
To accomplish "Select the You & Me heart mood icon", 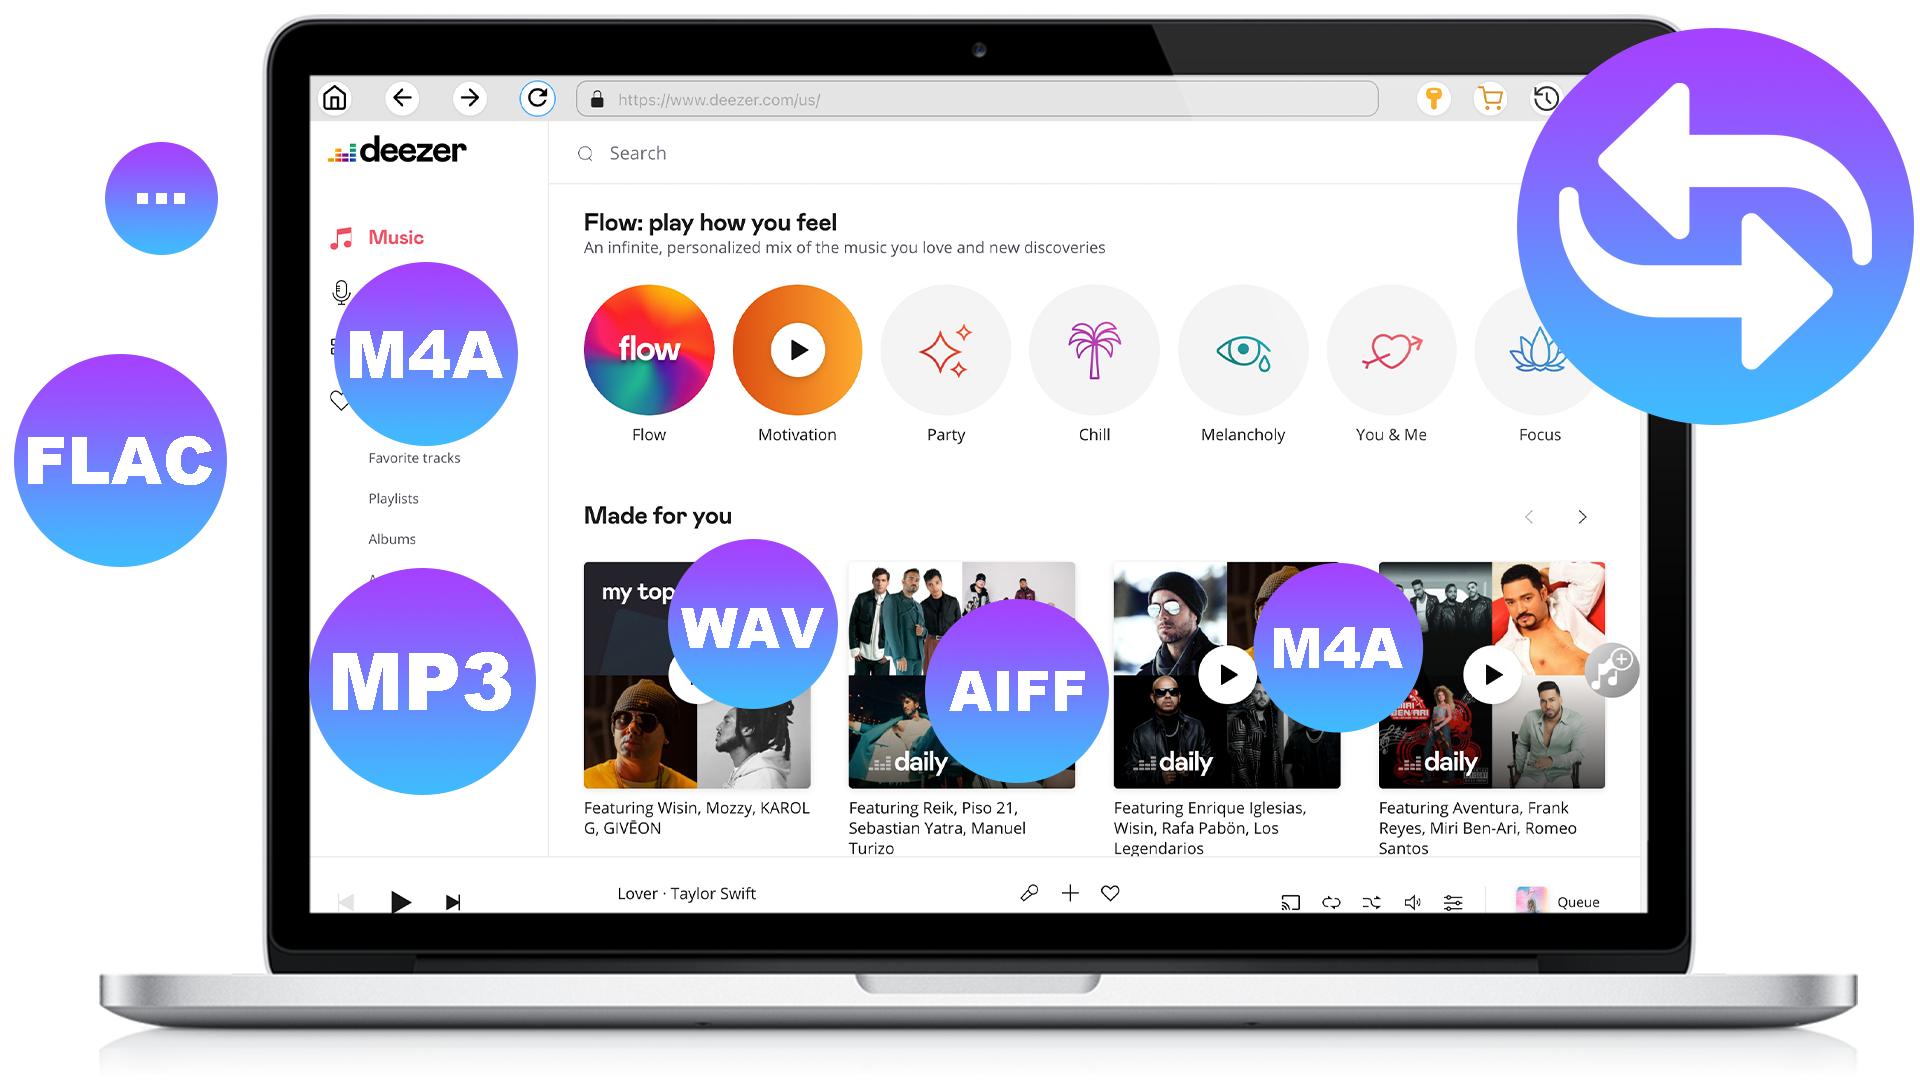I will tap(1389, 348).
